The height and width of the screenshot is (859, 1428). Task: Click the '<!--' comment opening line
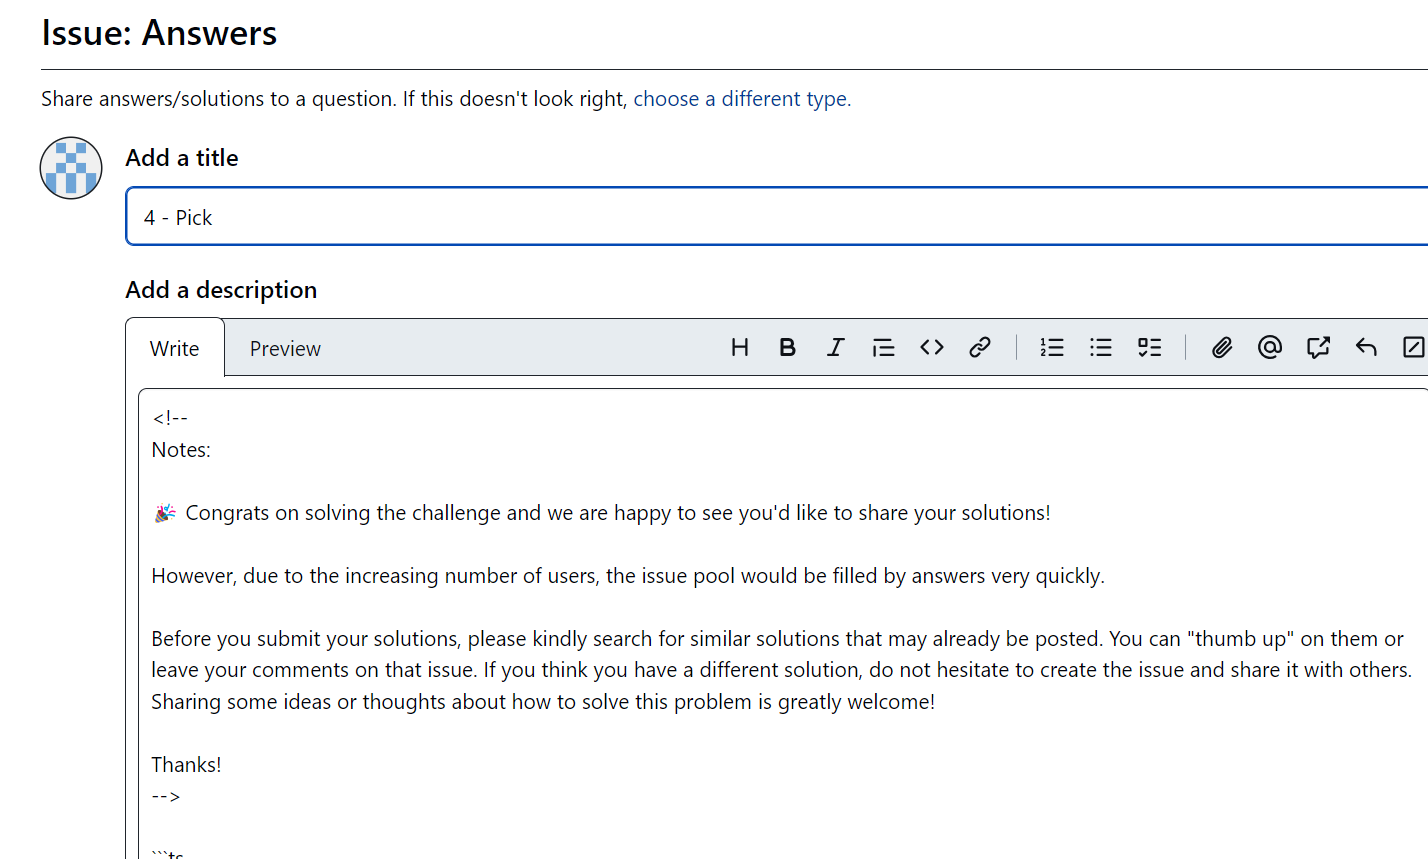(170, 418)
